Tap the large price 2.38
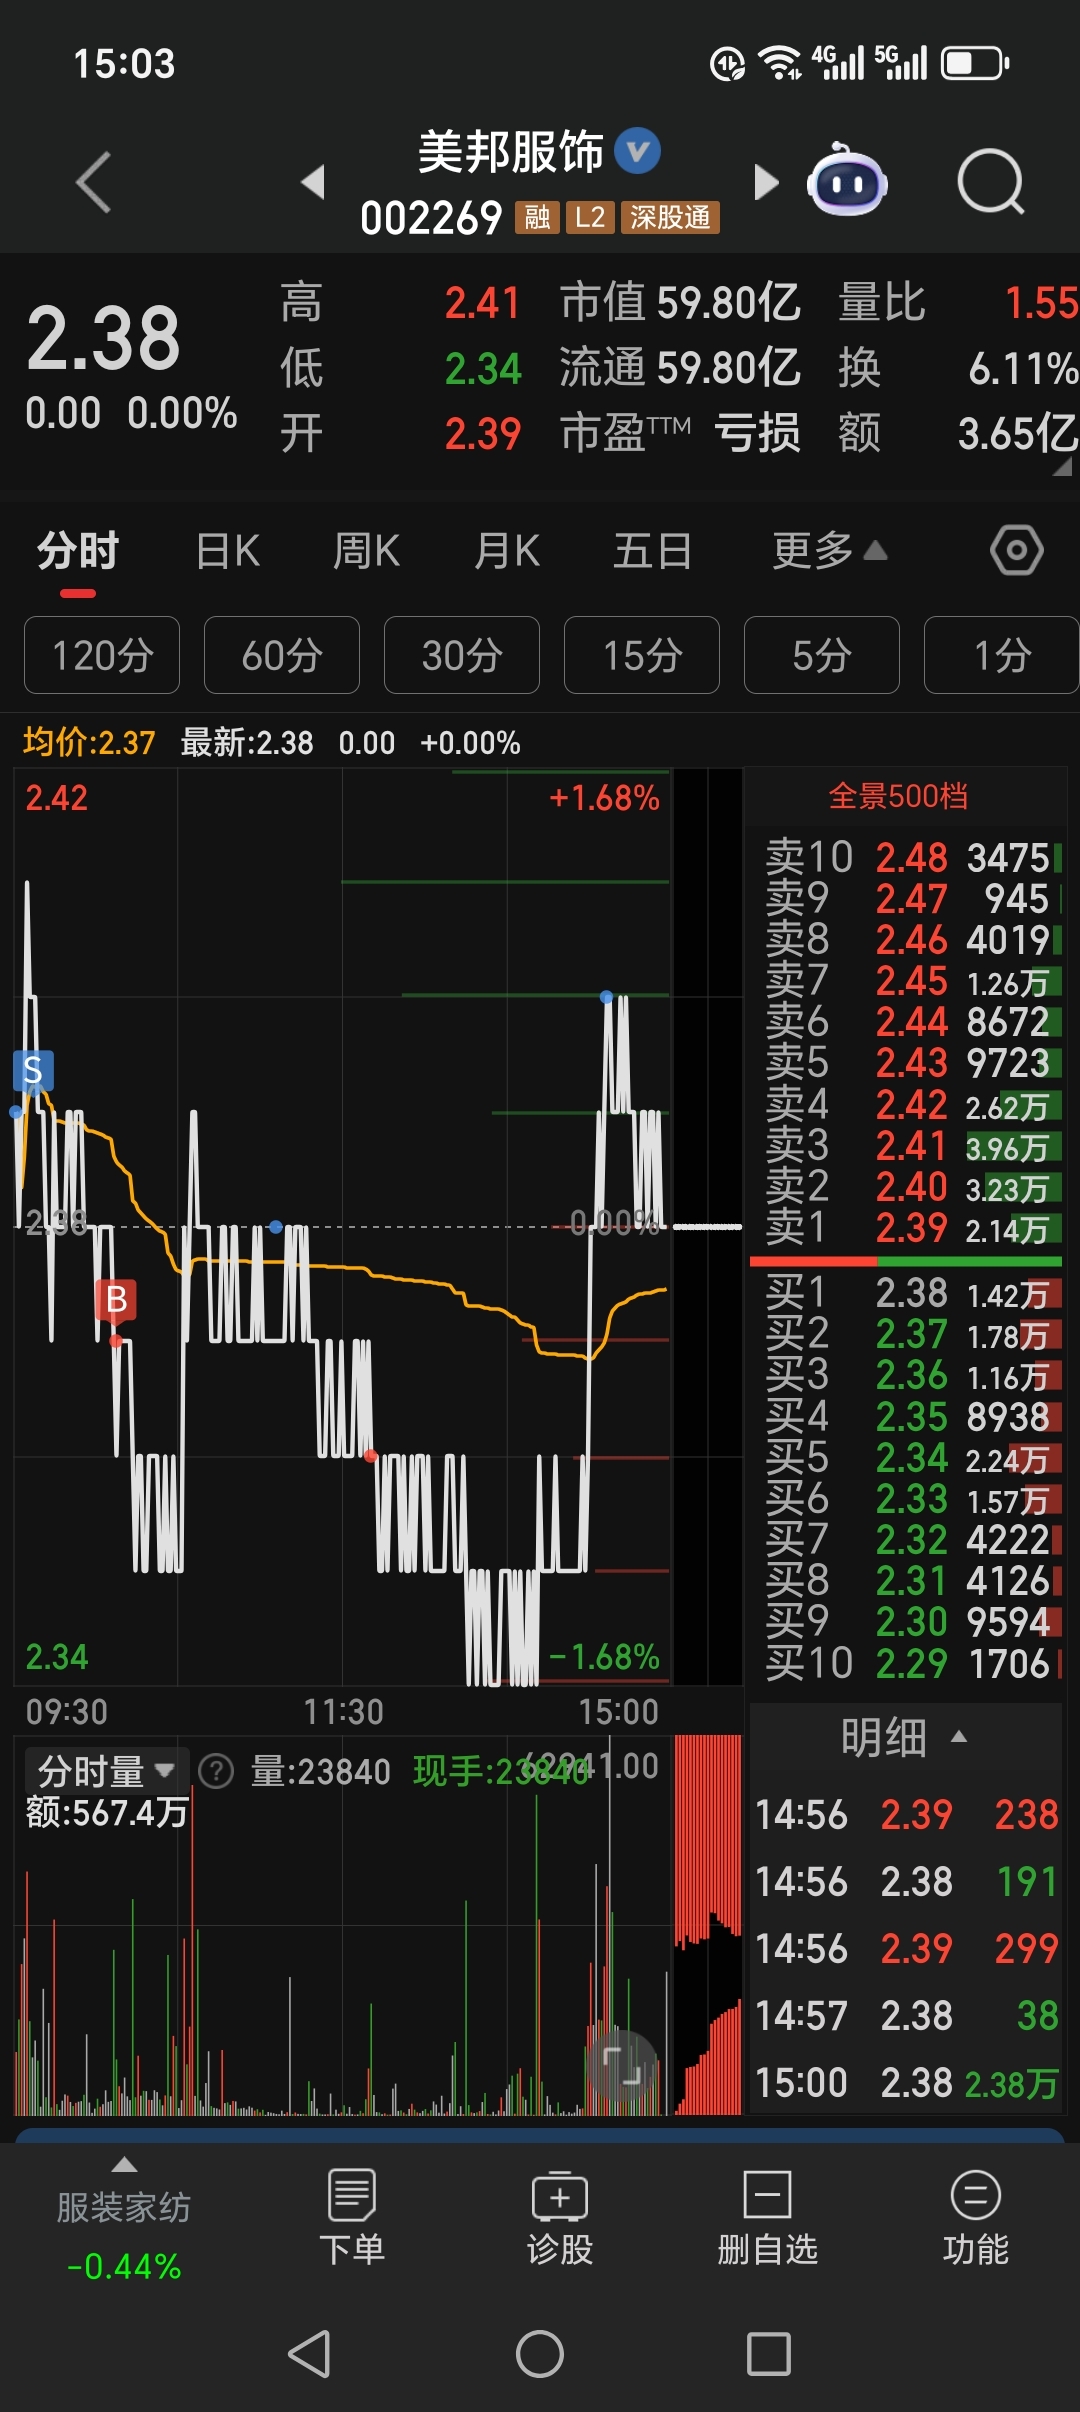The image size is (1080, 2412). pos(103,338)
